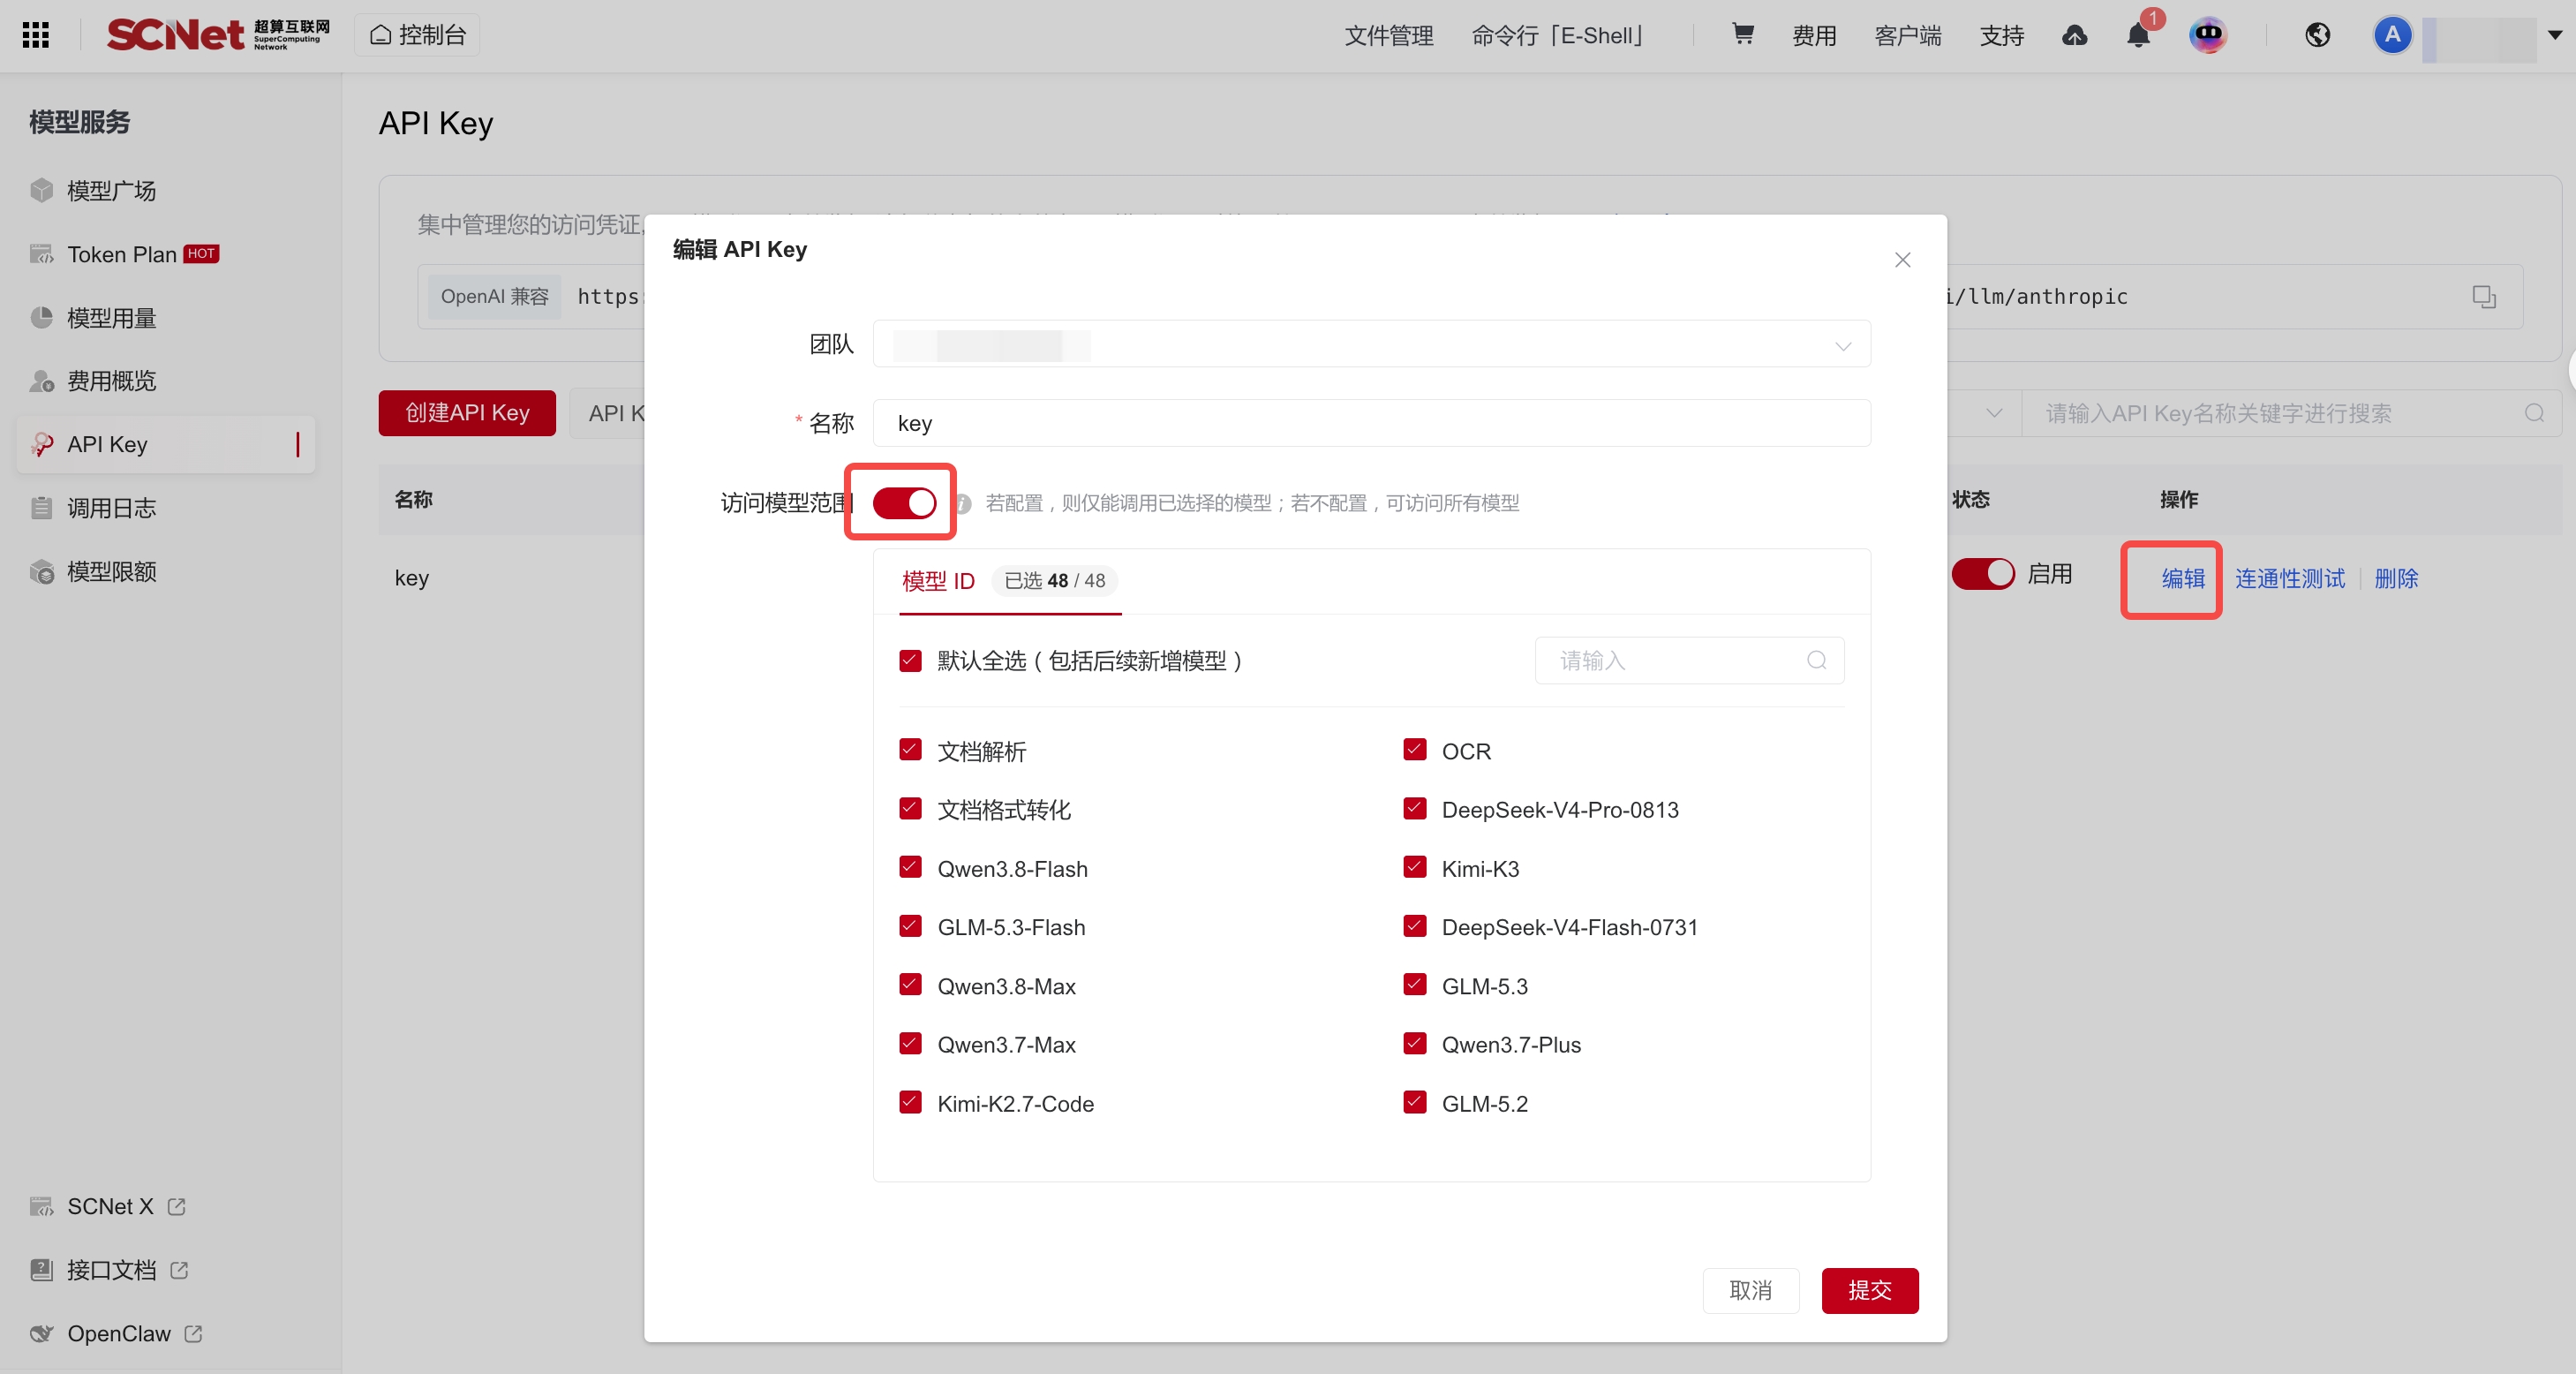This screenshot has height=1374, width=2576.
Task: Open 命令行「E-Shell」
Action: 1559,36
